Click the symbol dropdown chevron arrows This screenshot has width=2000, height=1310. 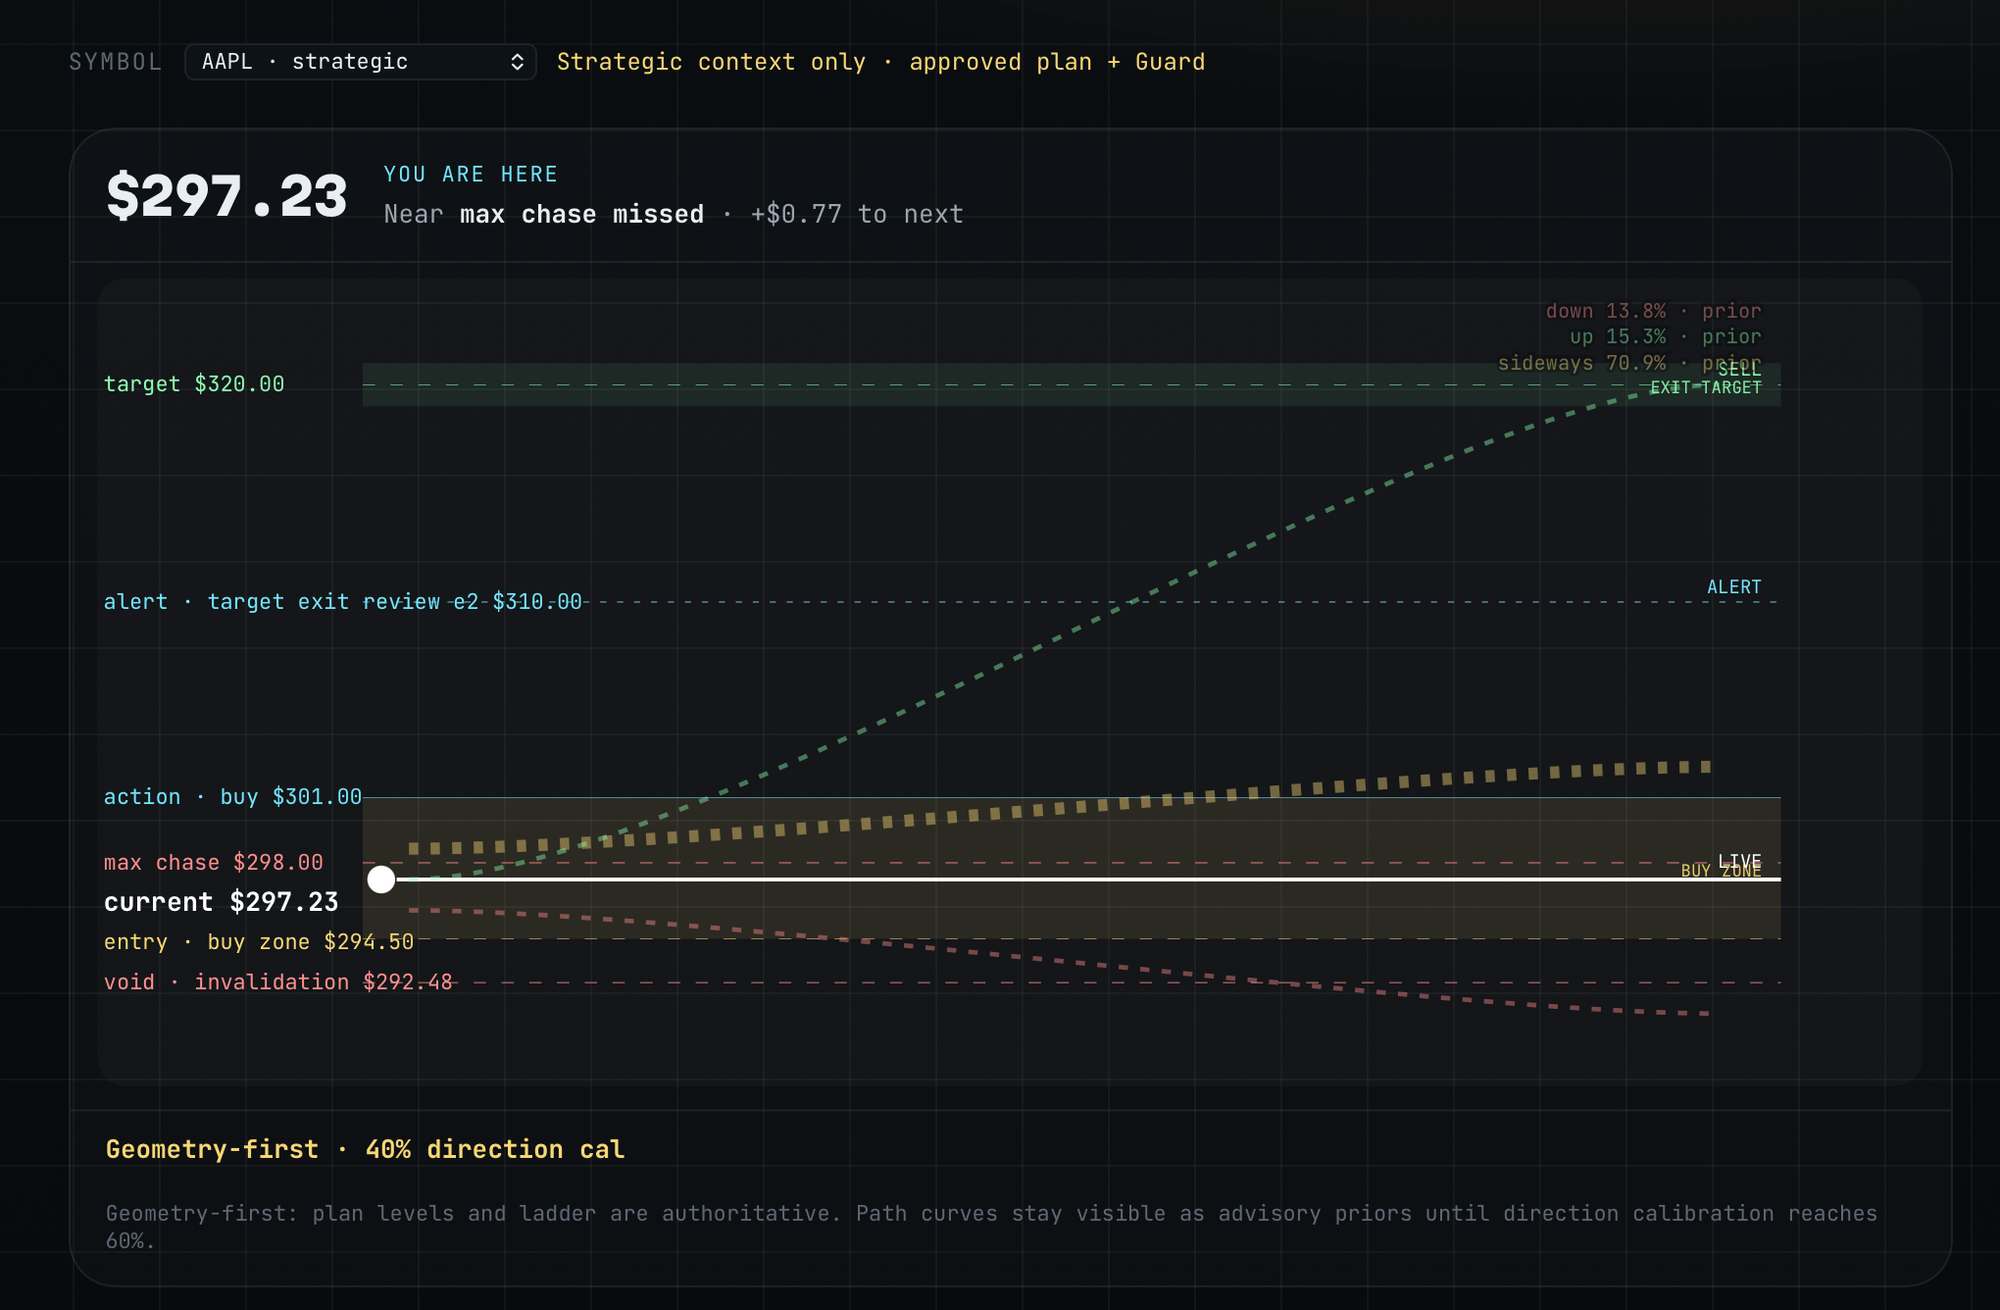coord(517,62)
